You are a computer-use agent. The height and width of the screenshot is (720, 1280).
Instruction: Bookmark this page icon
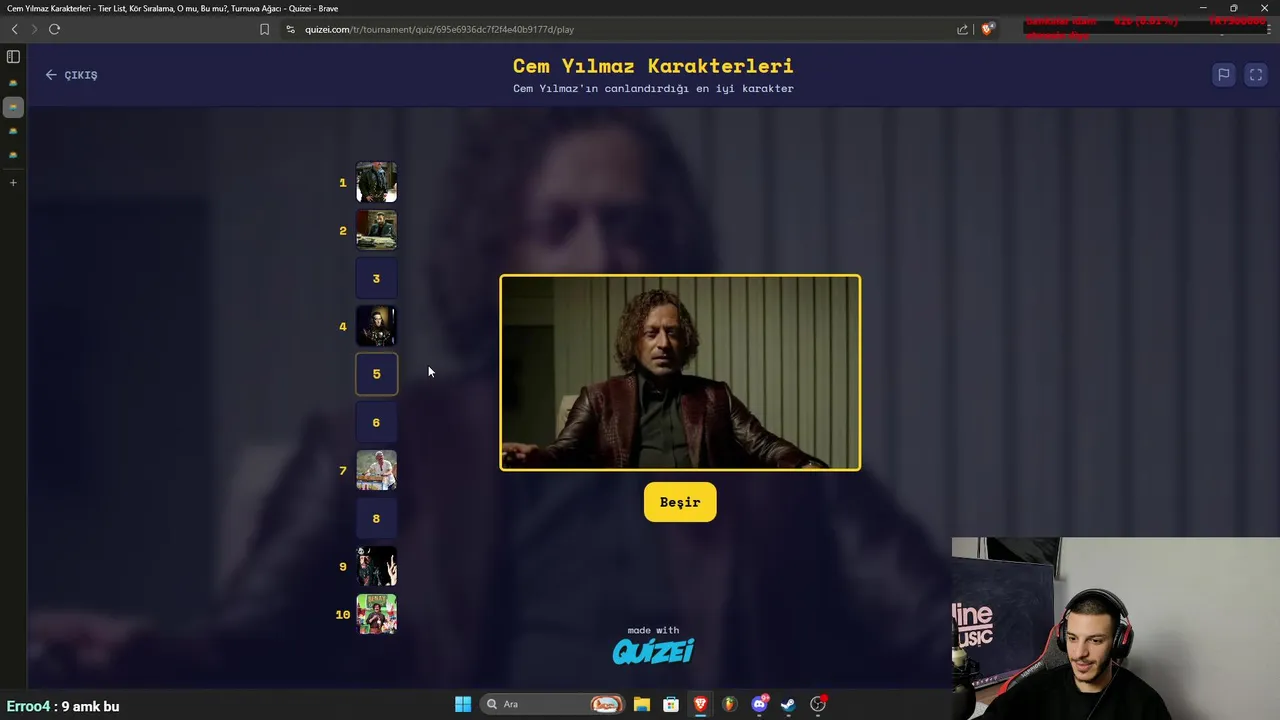264,29
